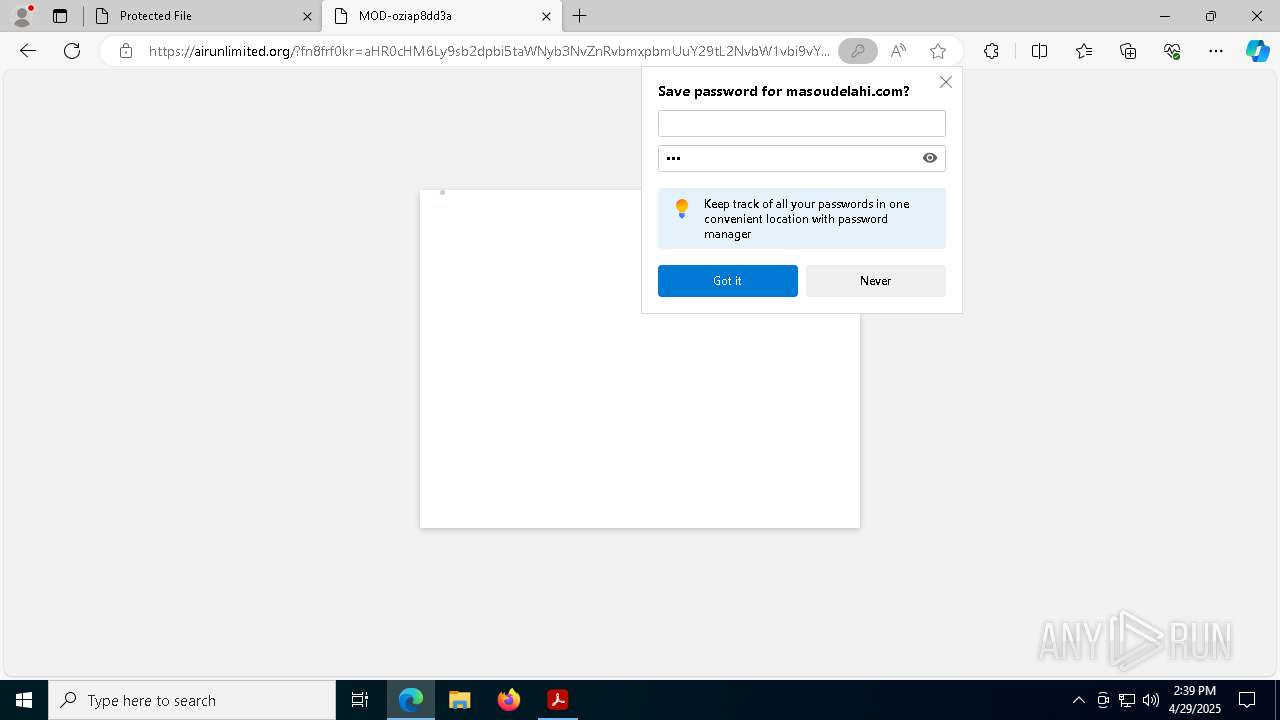1280x720 pixels.
Task: Launch Firefox from taskbar
Action: 509,700
